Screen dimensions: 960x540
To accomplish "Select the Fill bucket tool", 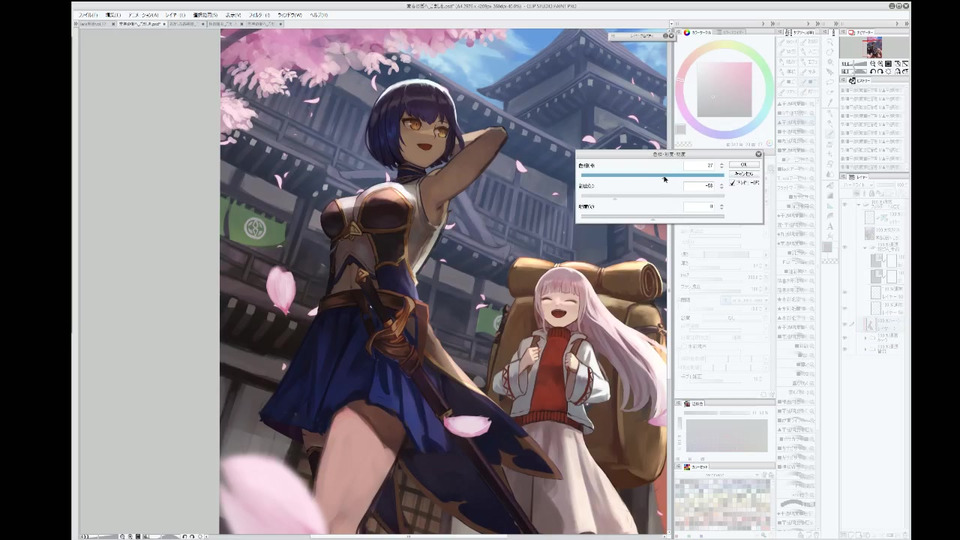I will coord(830,186).
